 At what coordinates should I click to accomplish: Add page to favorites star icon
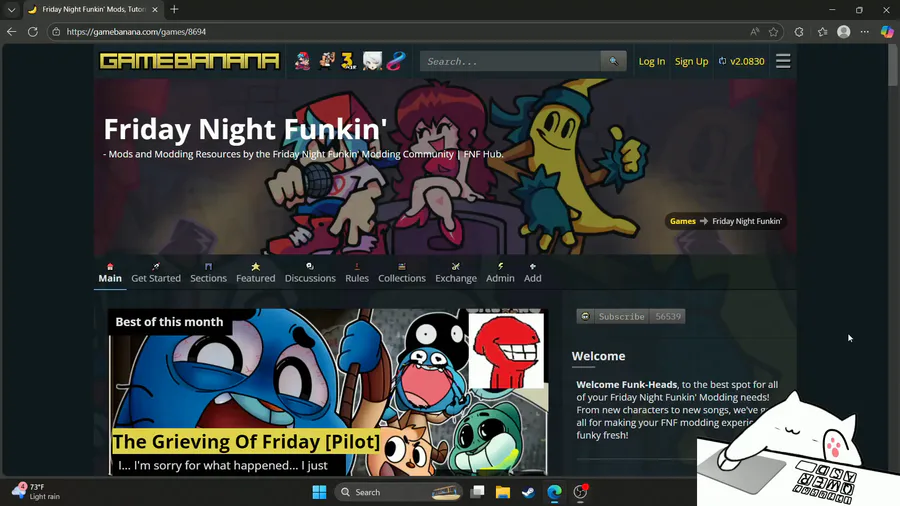click(773, 32)
